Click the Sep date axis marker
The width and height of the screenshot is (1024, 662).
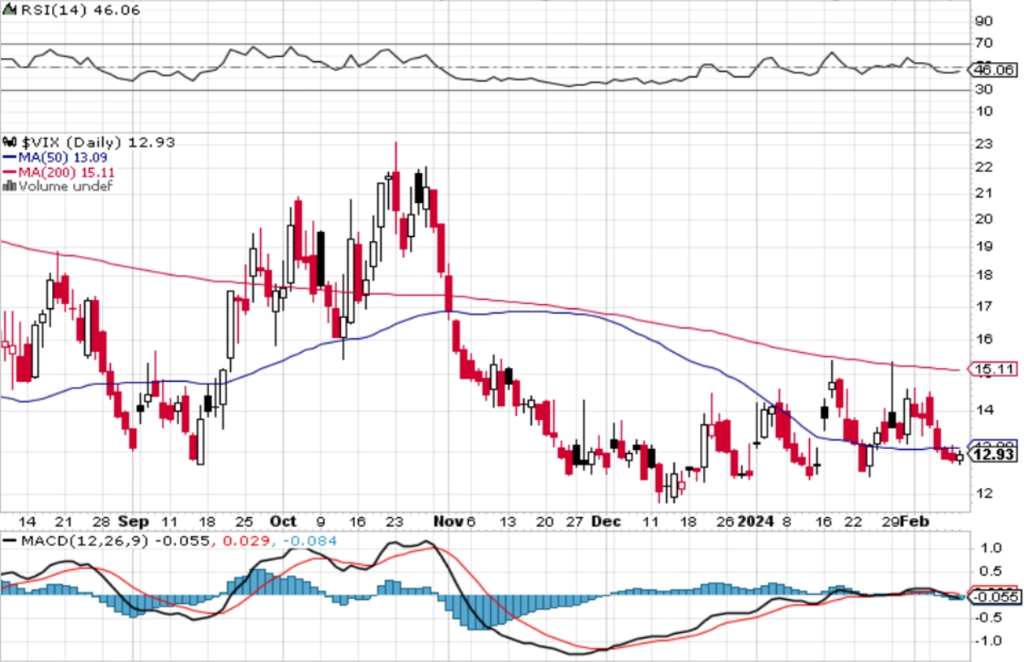[x=133, y=522]
